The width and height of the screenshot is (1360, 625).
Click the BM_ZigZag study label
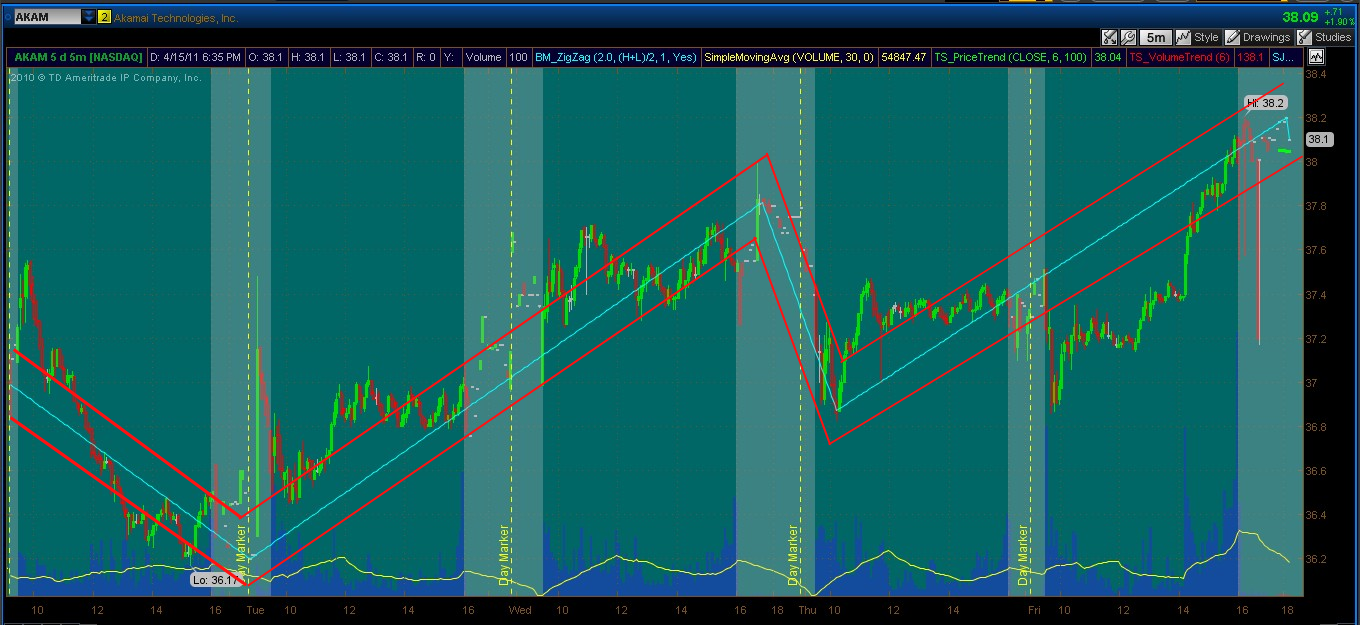pyautogui.click(x=616, y=58)
